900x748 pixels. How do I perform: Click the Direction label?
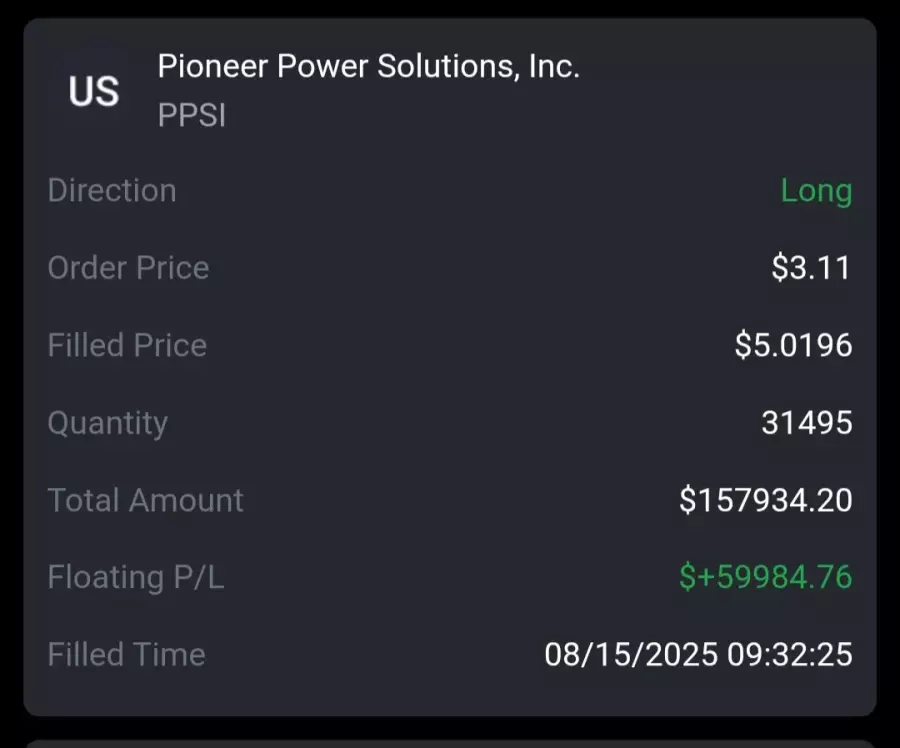tap(112, 190)
